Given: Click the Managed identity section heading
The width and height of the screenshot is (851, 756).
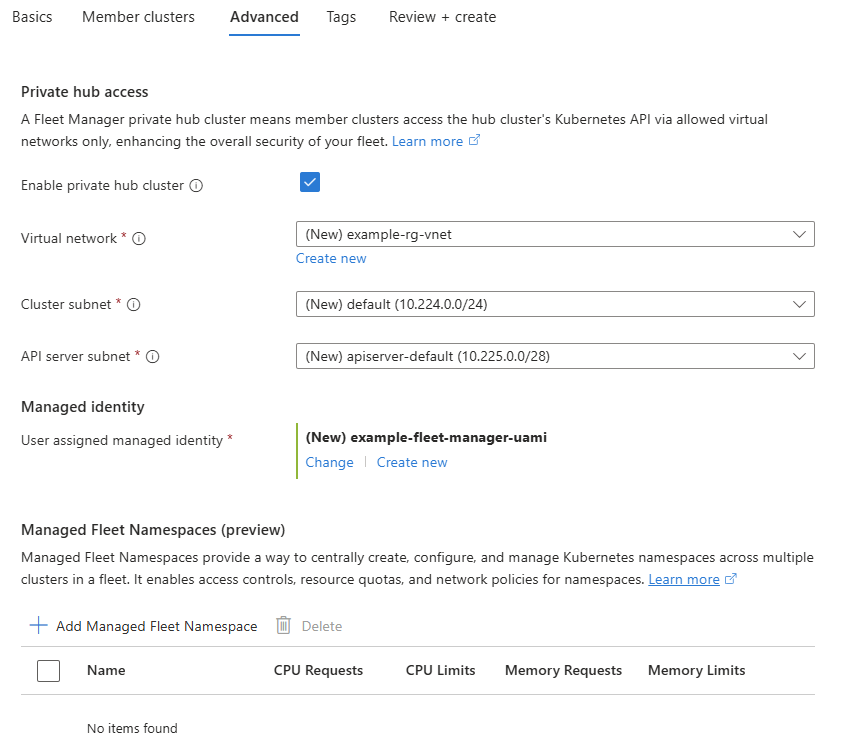Looking at the screenshot, I should point(83,407).
